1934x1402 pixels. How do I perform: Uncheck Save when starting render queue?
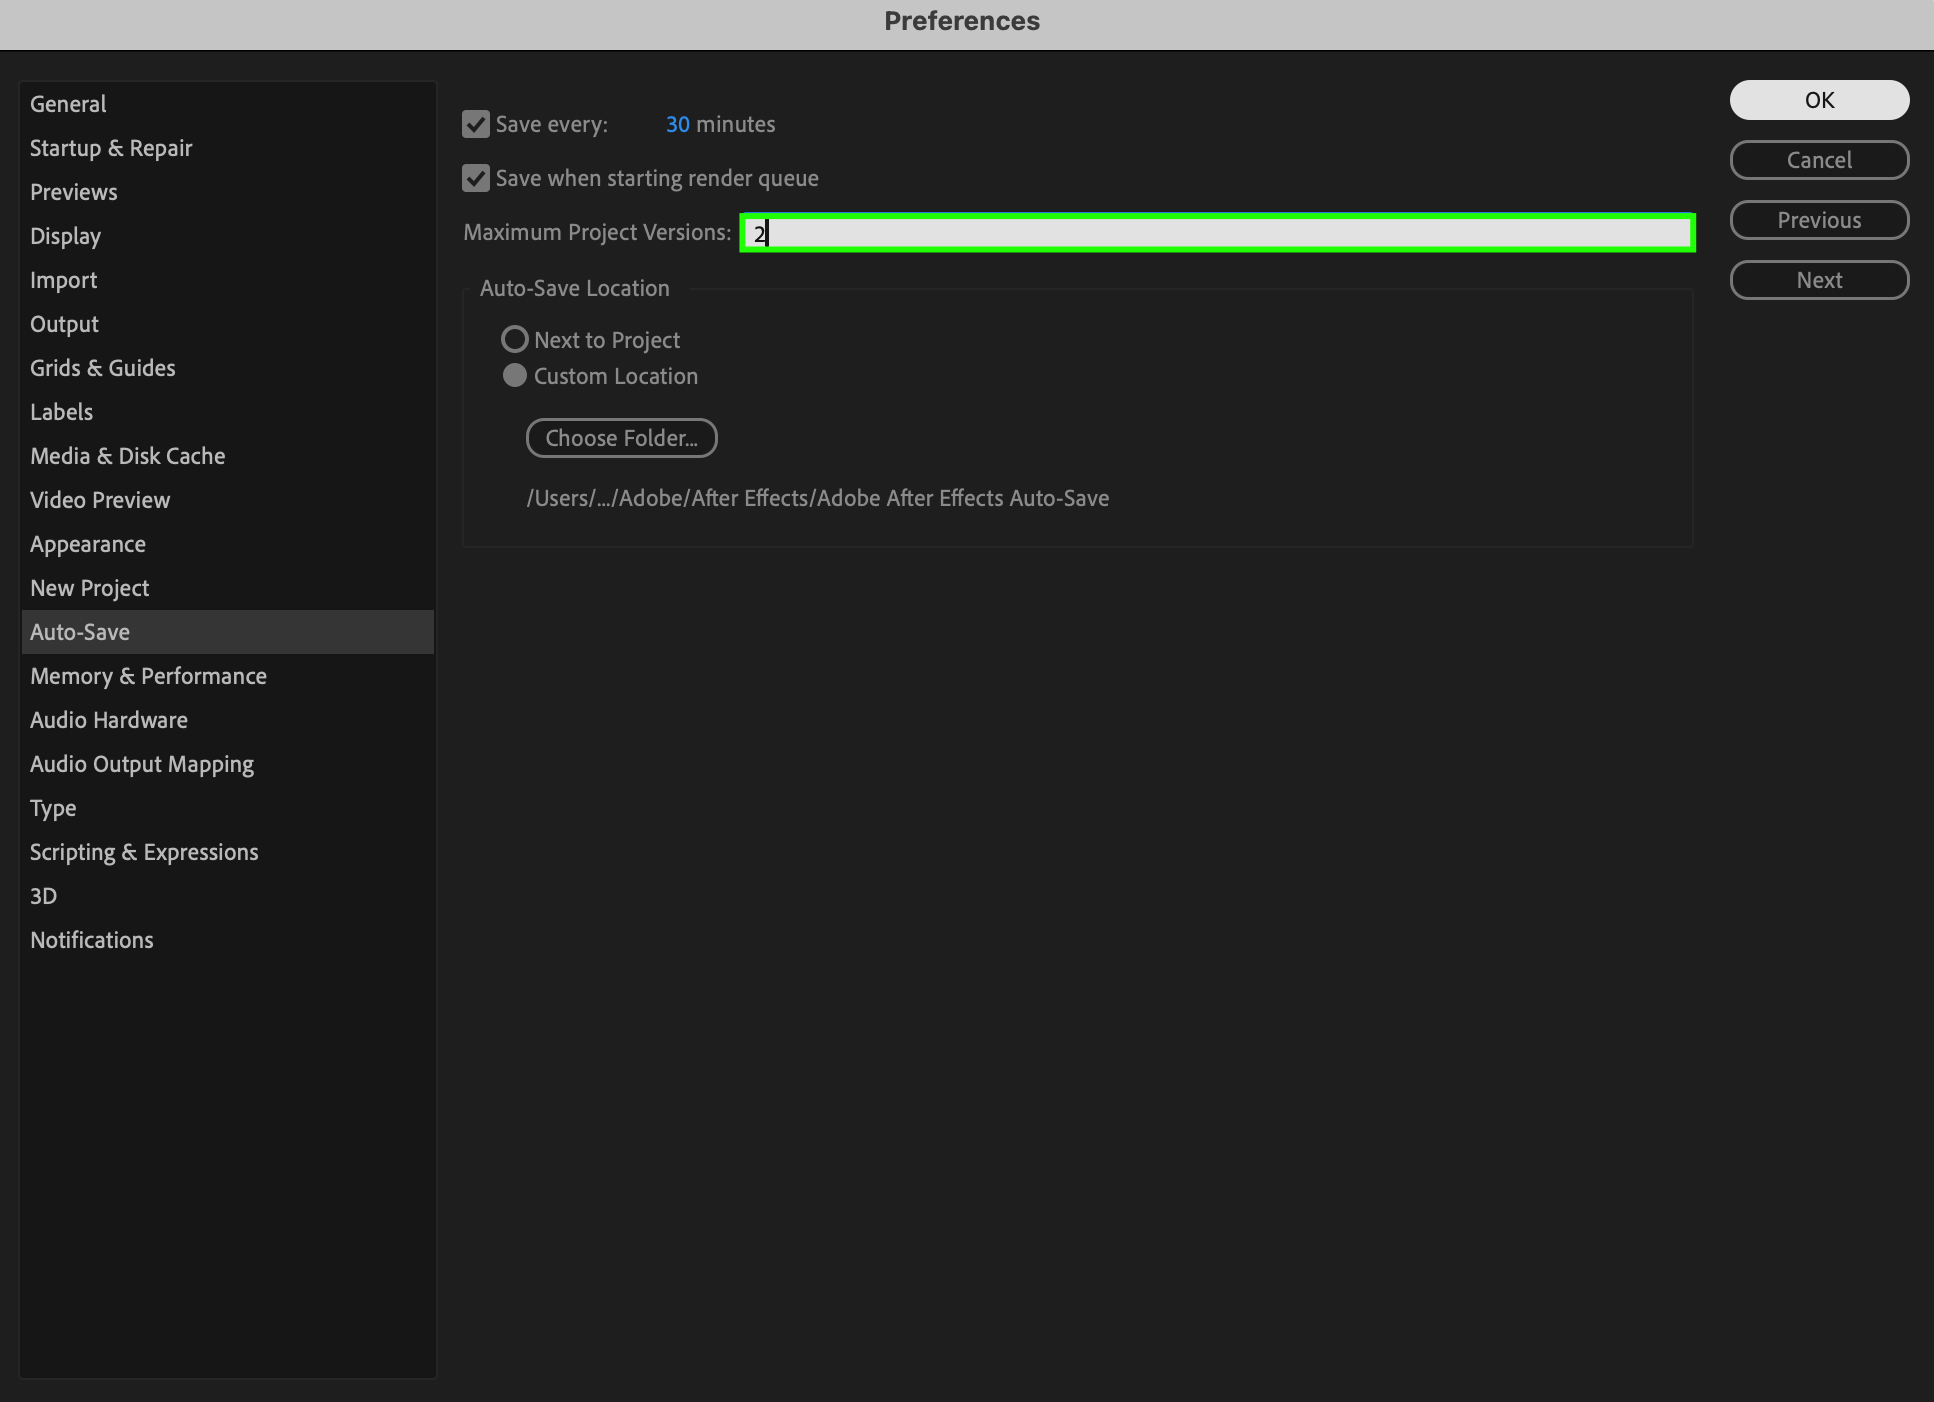click(476, 179)
